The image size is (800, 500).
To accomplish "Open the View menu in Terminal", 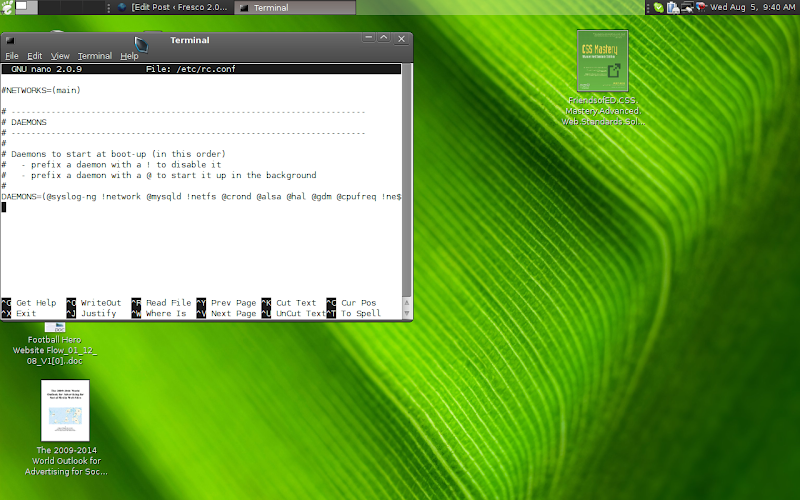I will tap(60, 56).
